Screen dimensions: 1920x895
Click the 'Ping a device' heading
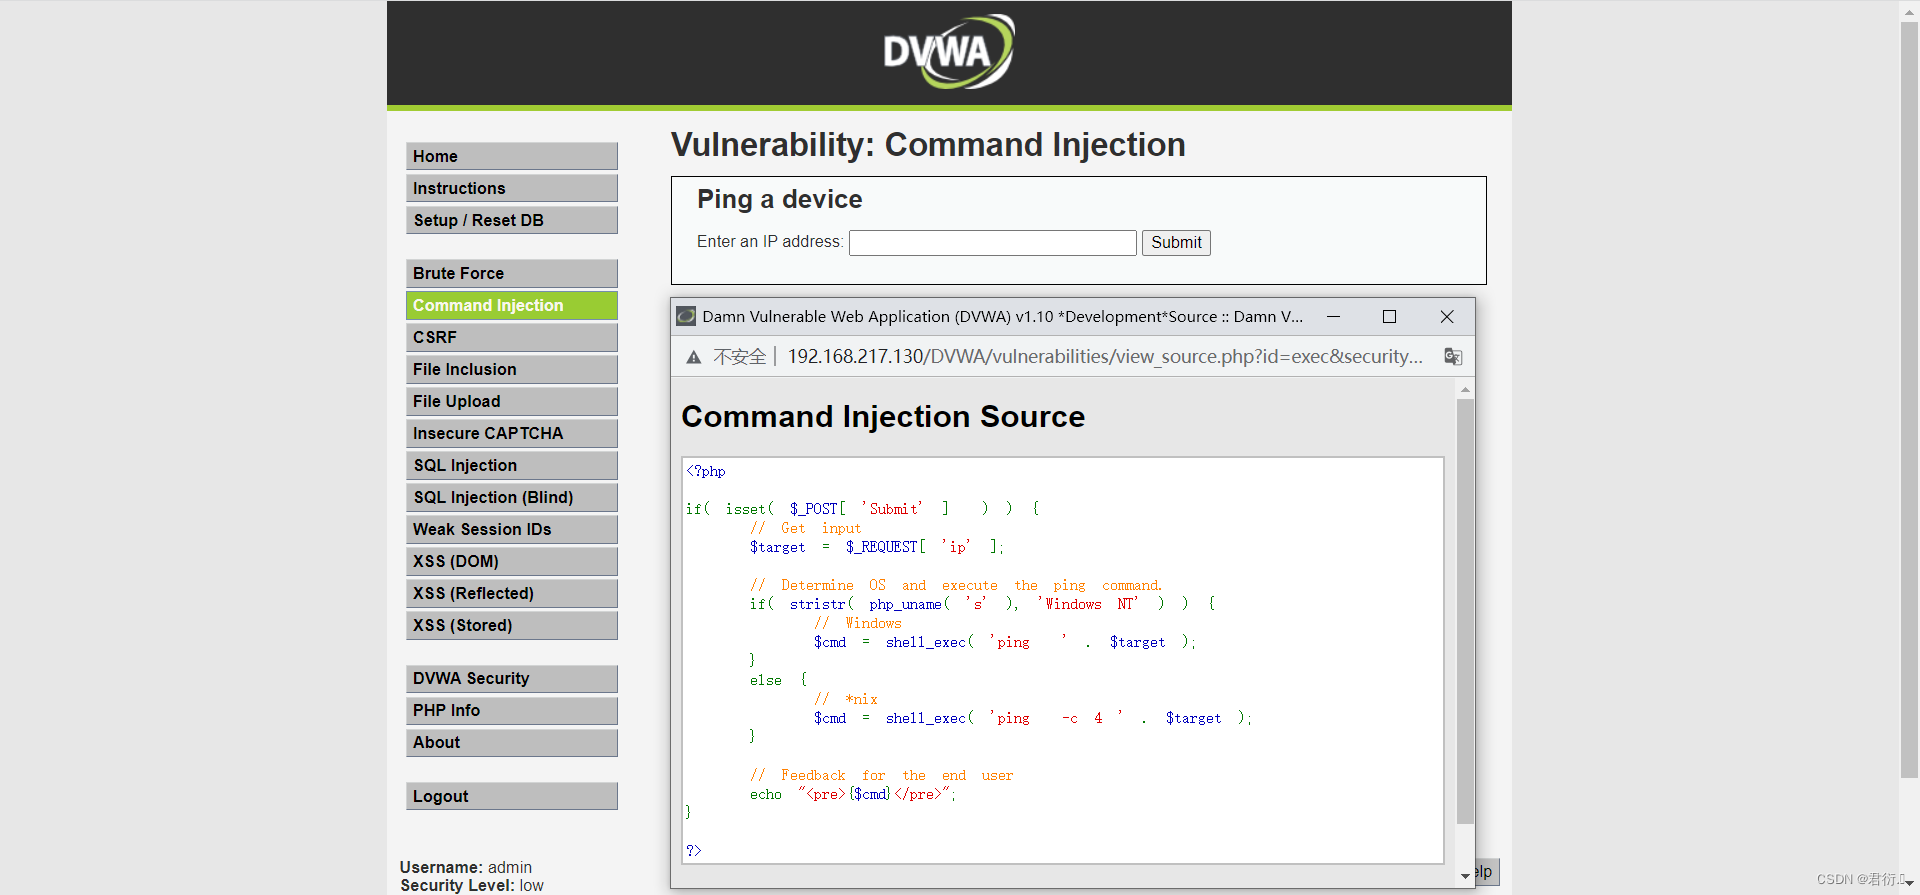click(779, 200)
